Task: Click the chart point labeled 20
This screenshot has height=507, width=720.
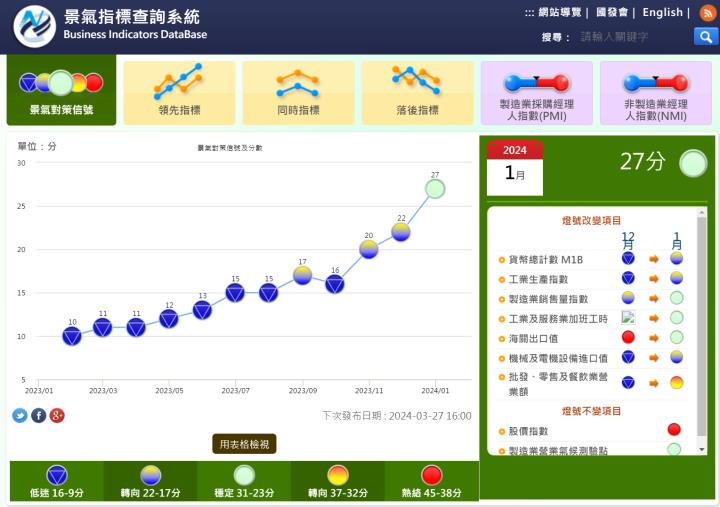Action: (368, 249)
